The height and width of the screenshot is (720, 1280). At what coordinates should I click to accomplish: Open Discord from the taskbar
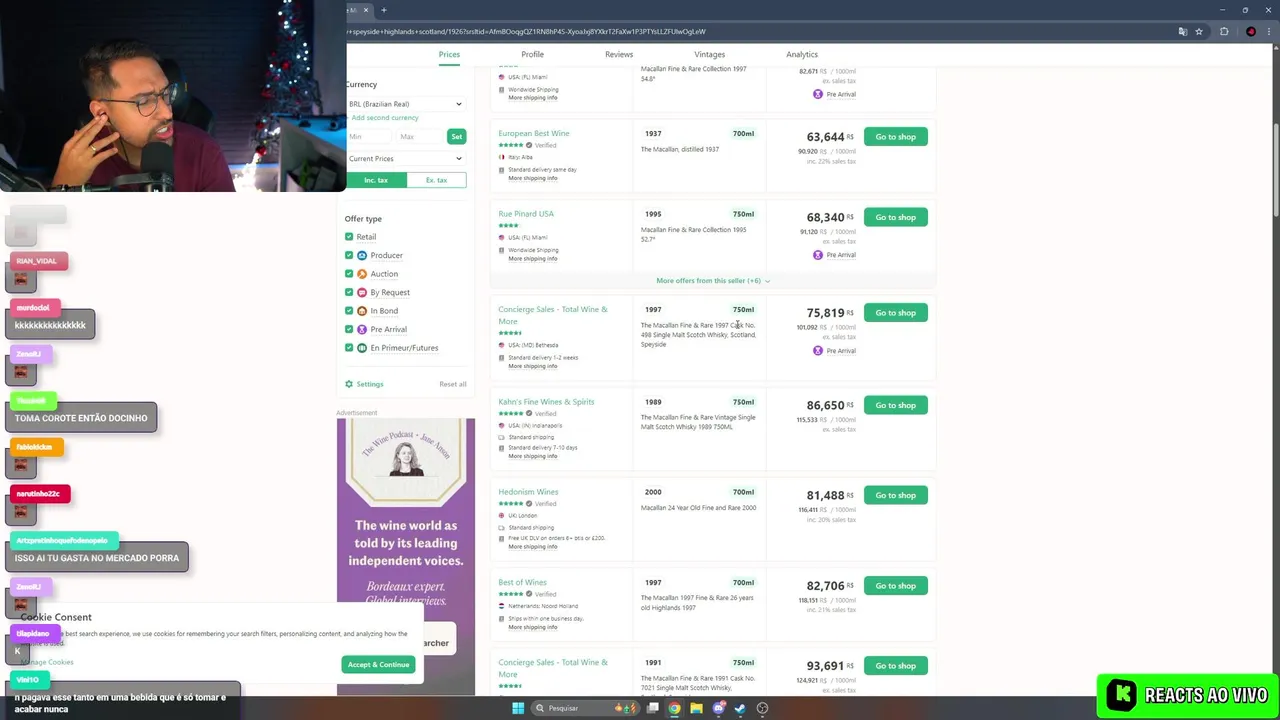tap(718, 708)
